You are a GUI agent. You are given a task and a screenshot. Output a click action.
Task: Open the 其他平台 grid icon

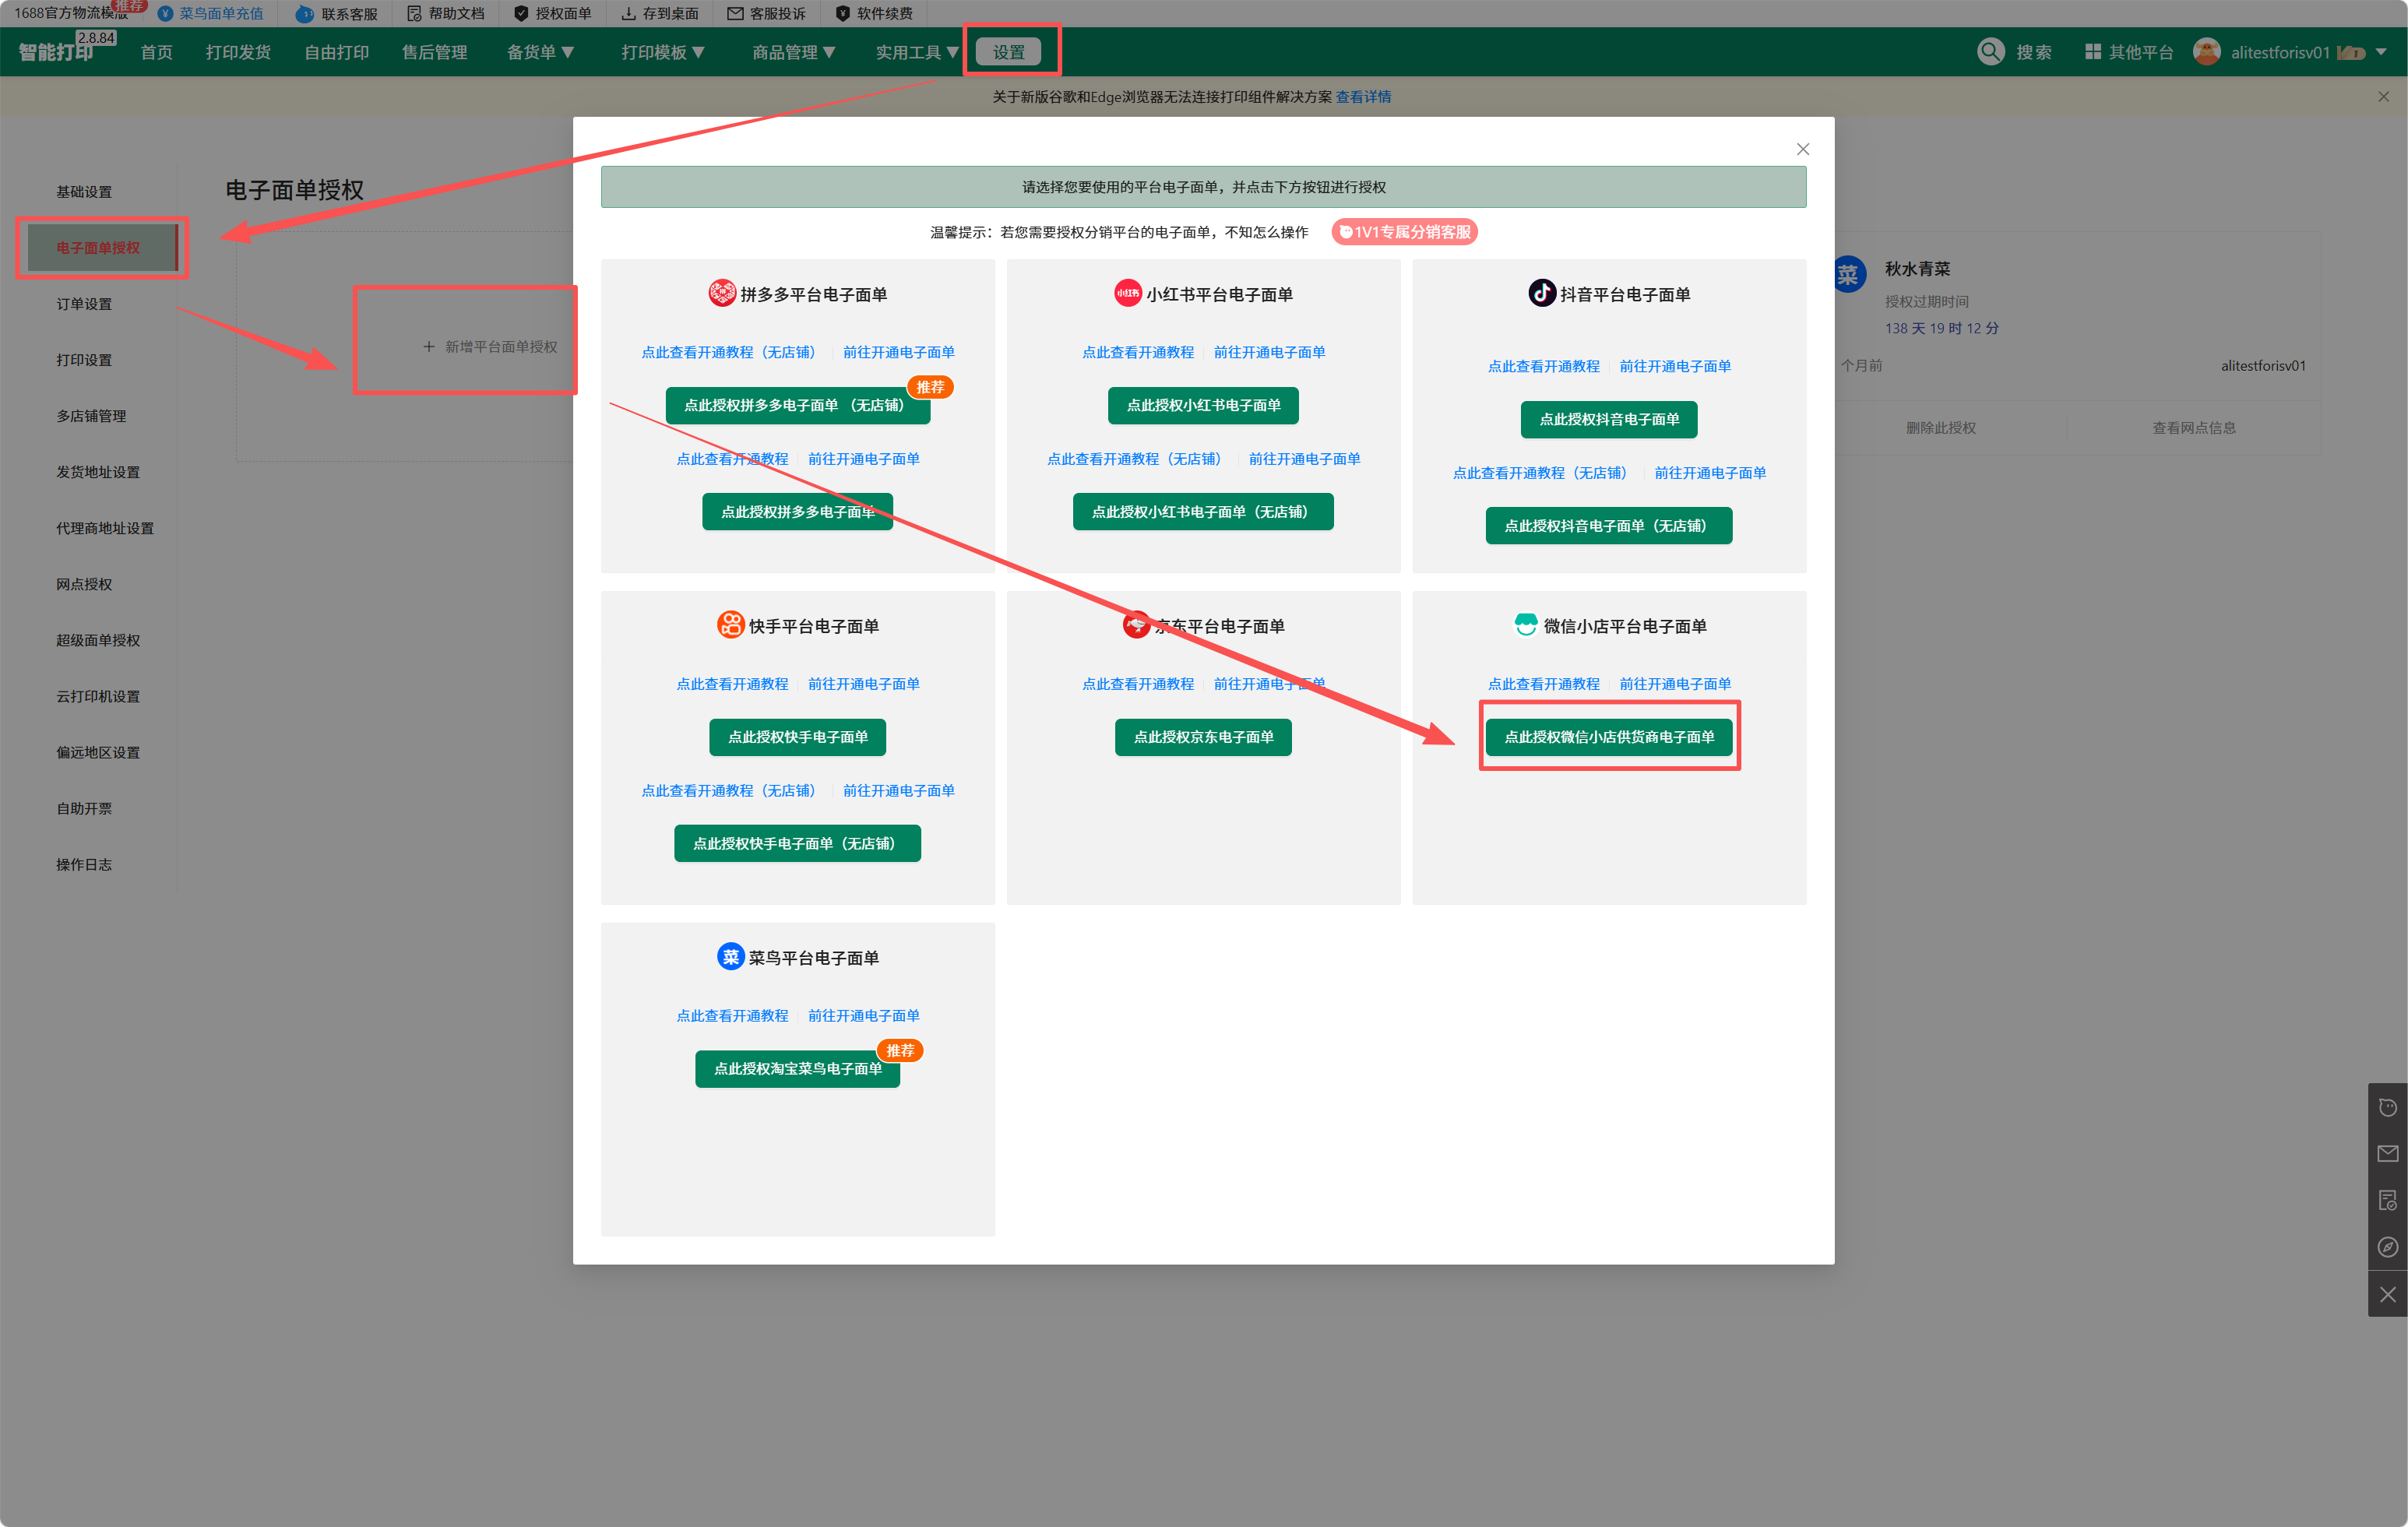[x=2092, y=52]
